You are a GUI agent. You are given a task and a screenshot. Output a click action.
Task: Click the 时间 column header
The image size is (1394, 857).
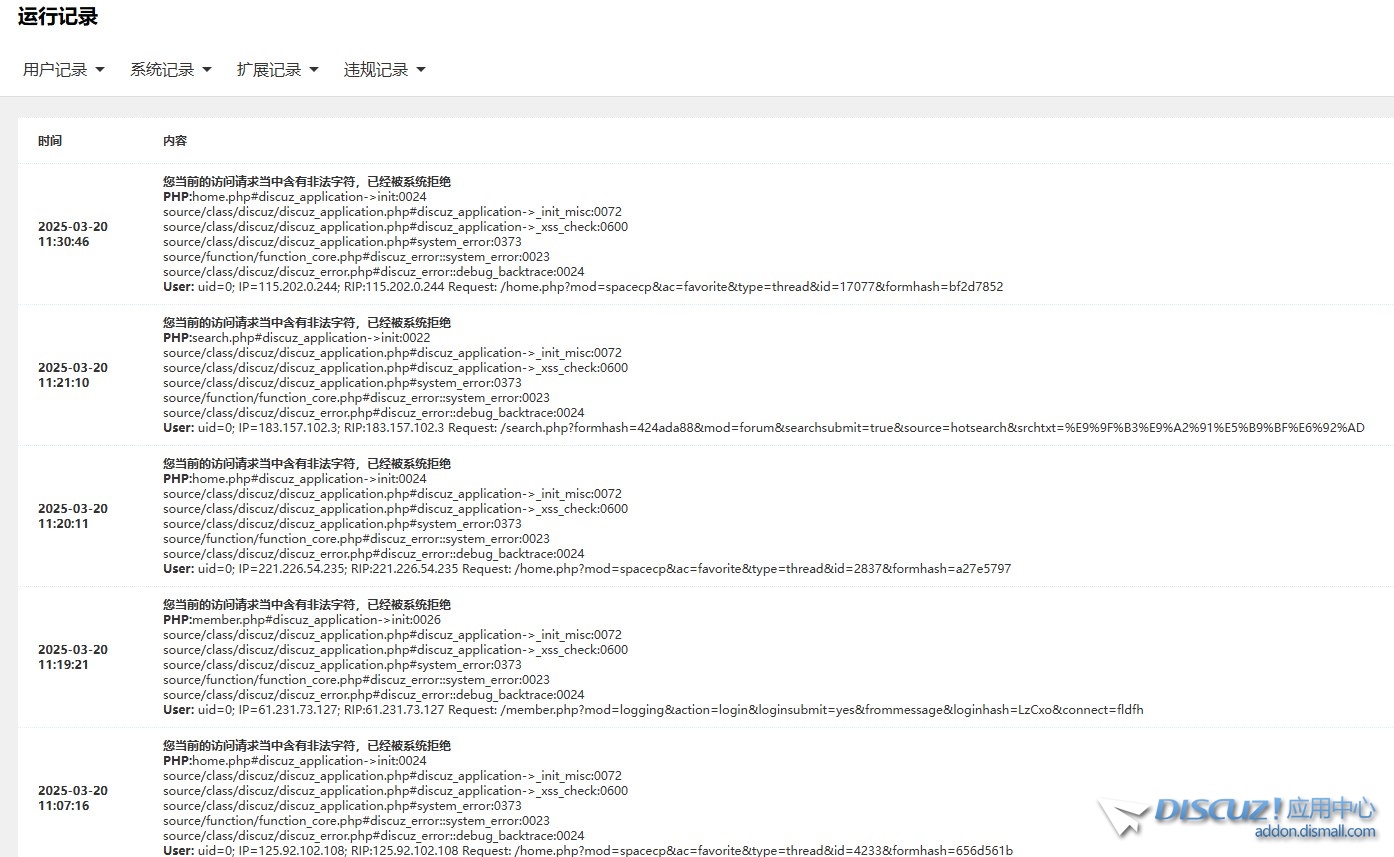50,141
